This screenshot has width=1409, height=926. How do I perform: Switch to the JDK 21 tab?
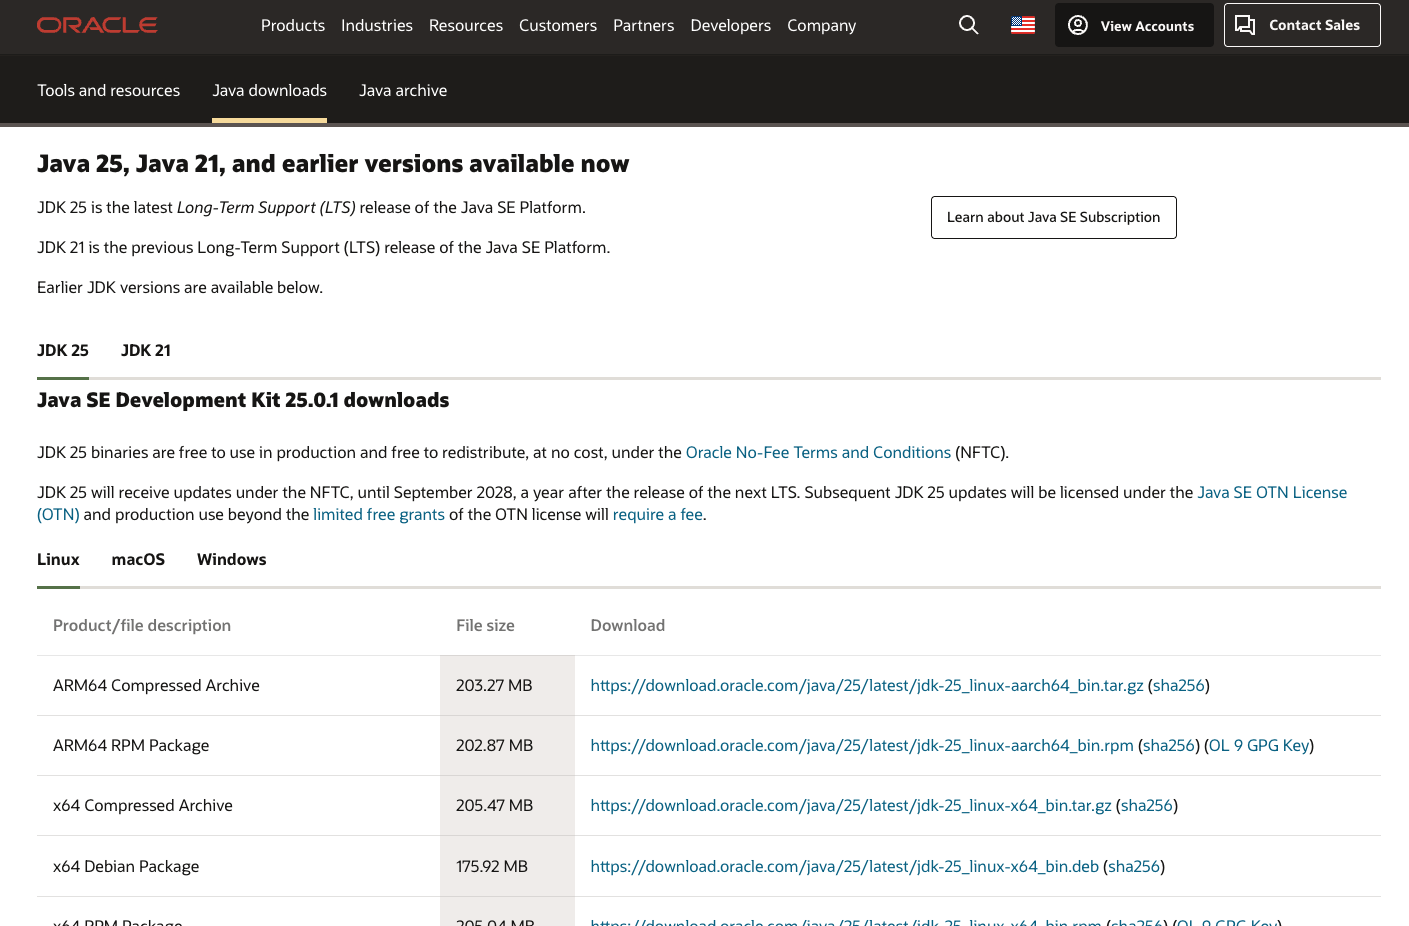tap(146, 350)
